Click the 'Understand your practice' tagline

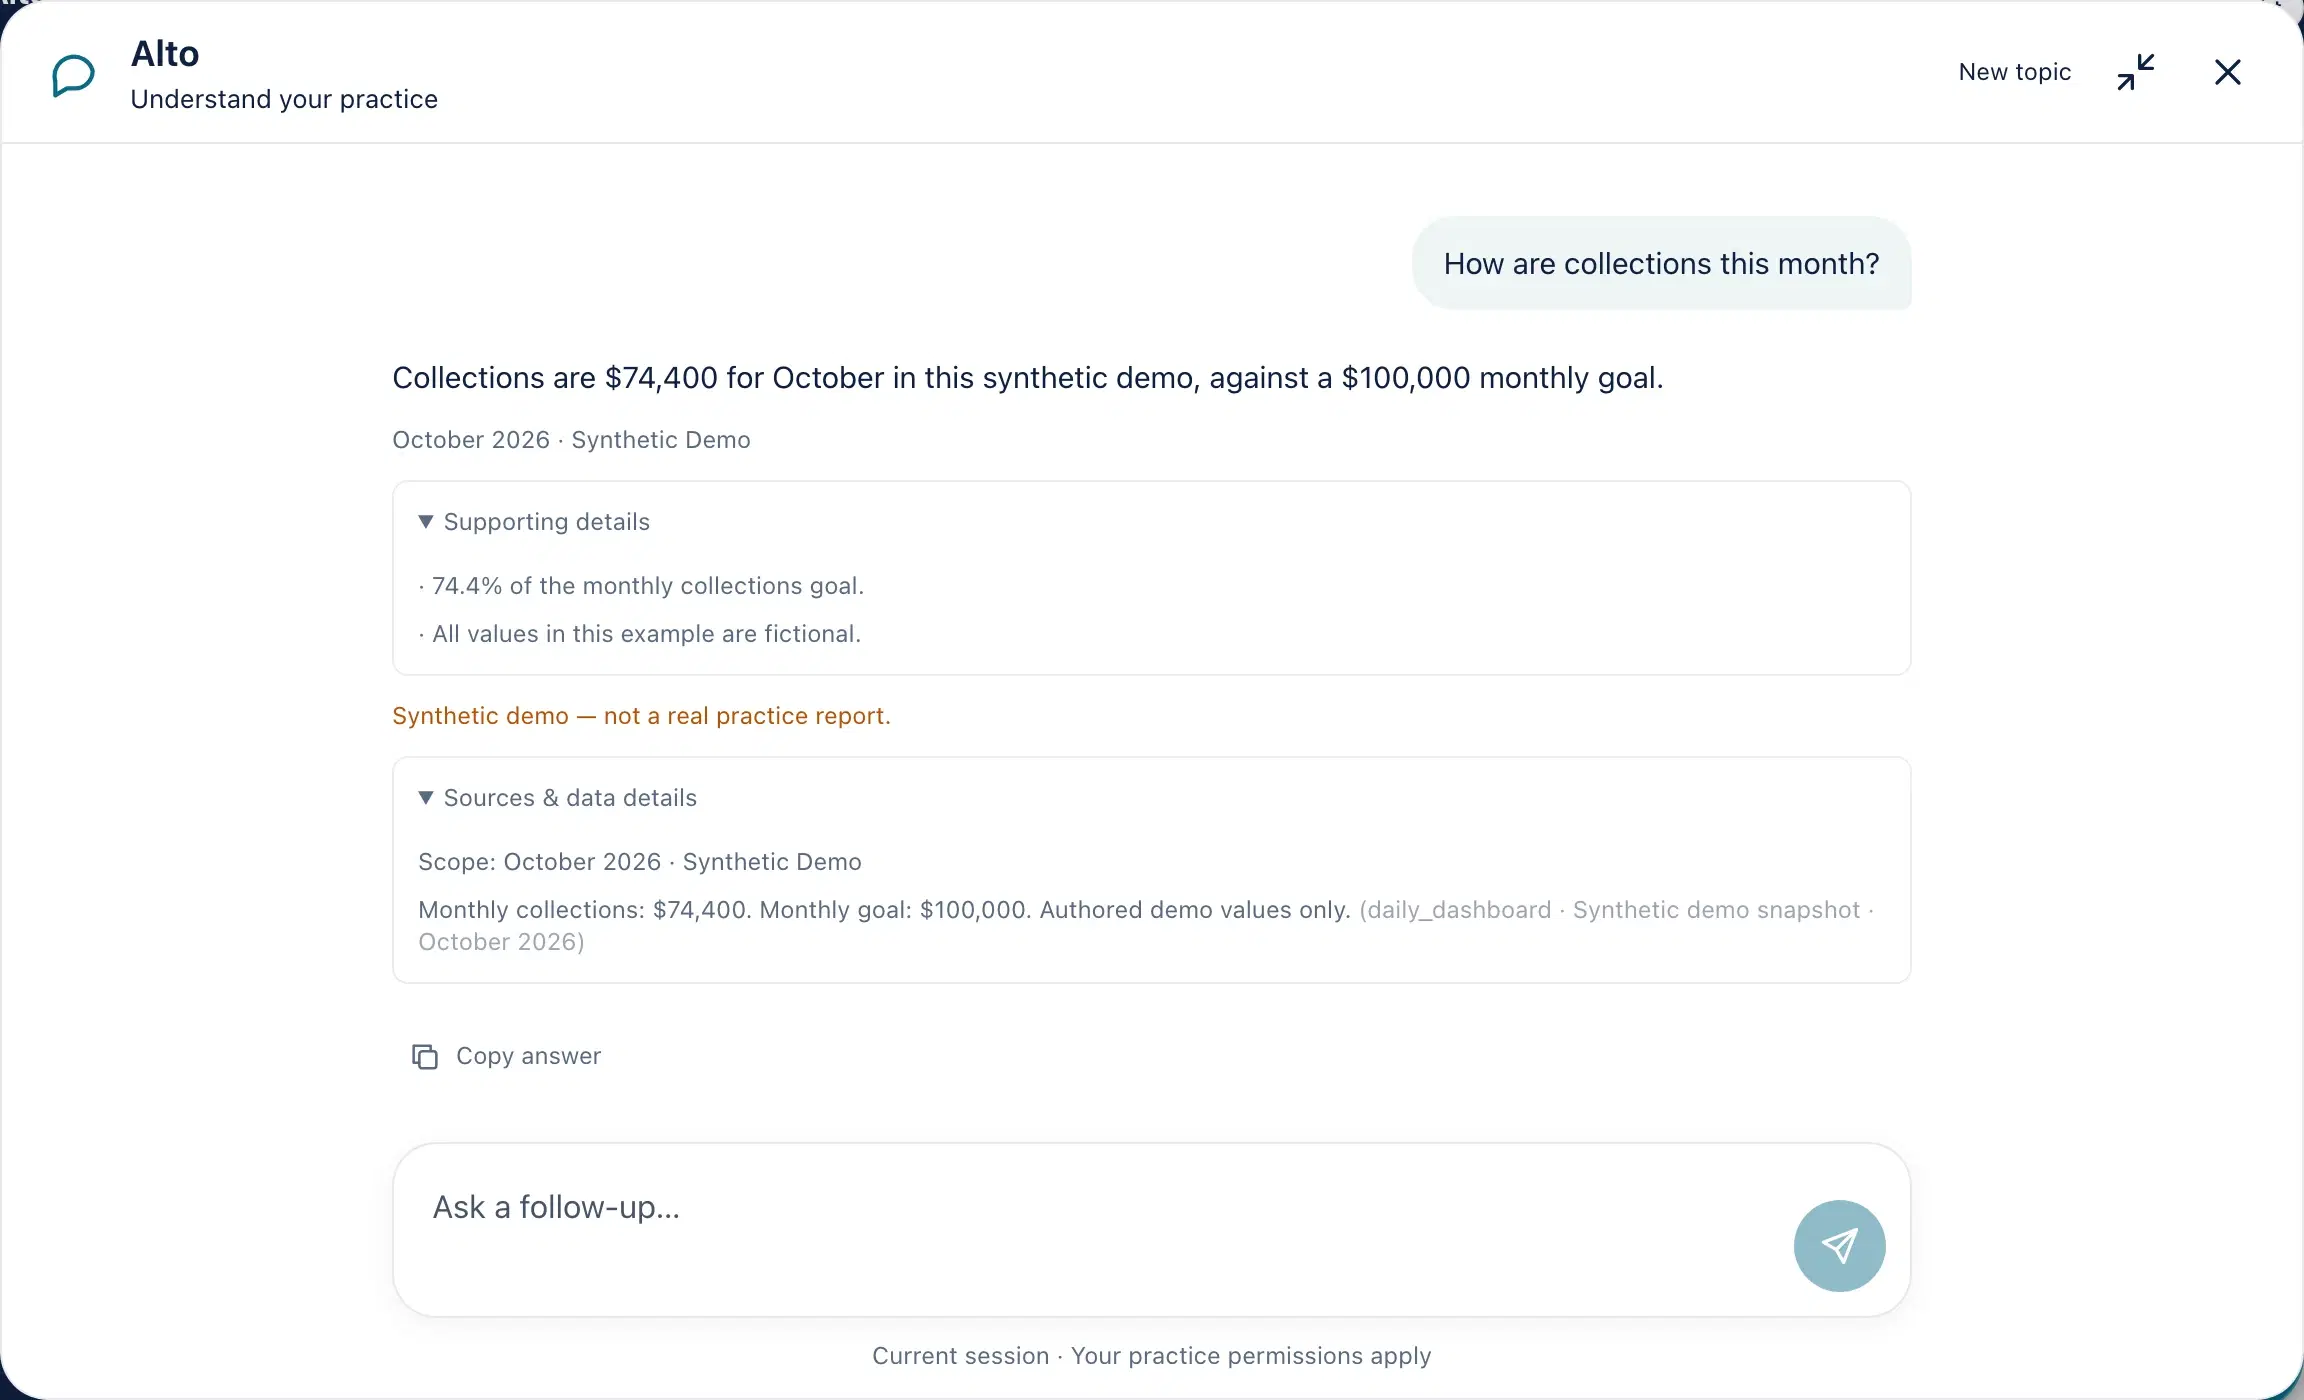(x=284, y=99)
